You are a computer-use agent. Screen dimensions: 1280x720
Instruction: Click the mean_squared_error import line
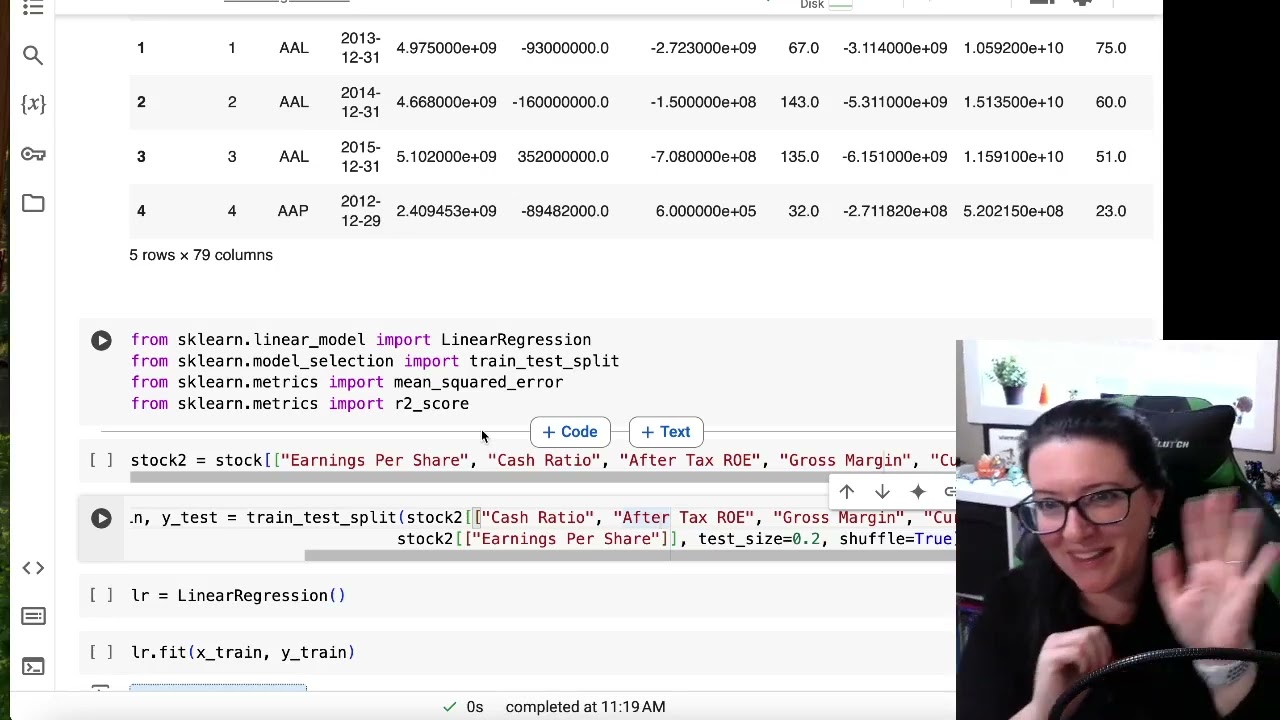coord(347,382)
